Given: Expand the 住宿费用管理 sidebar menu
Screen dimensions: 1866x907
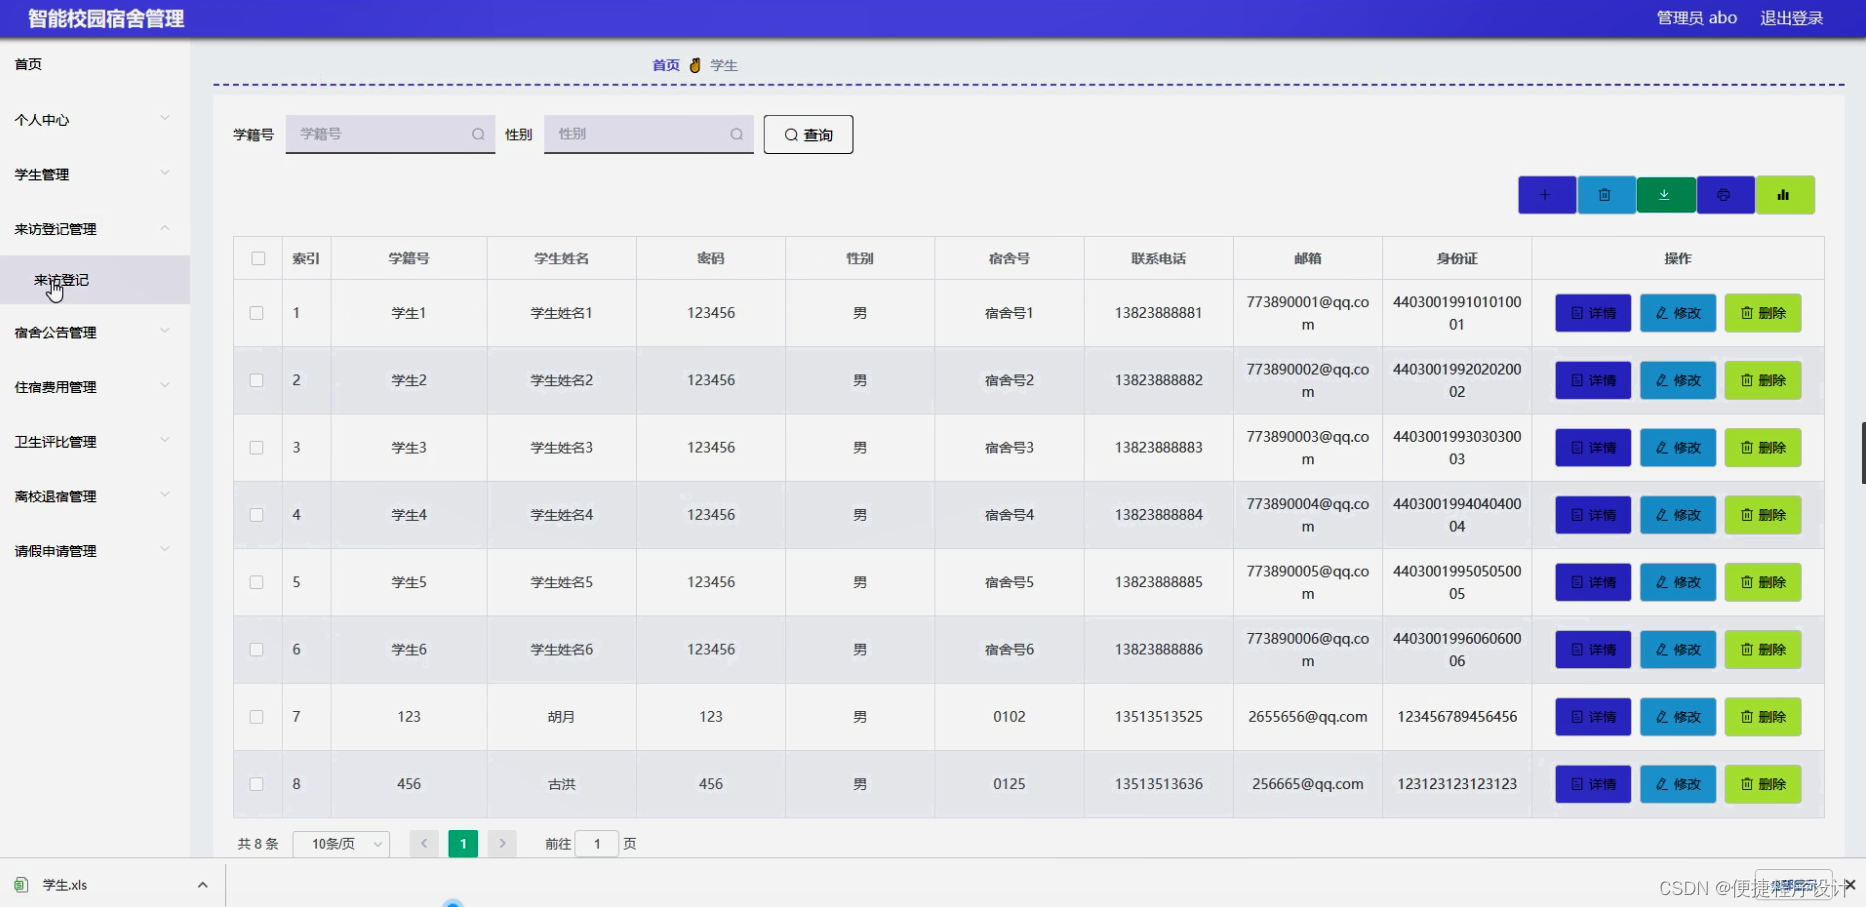Looking at the screenshot, I should point(95,387).
